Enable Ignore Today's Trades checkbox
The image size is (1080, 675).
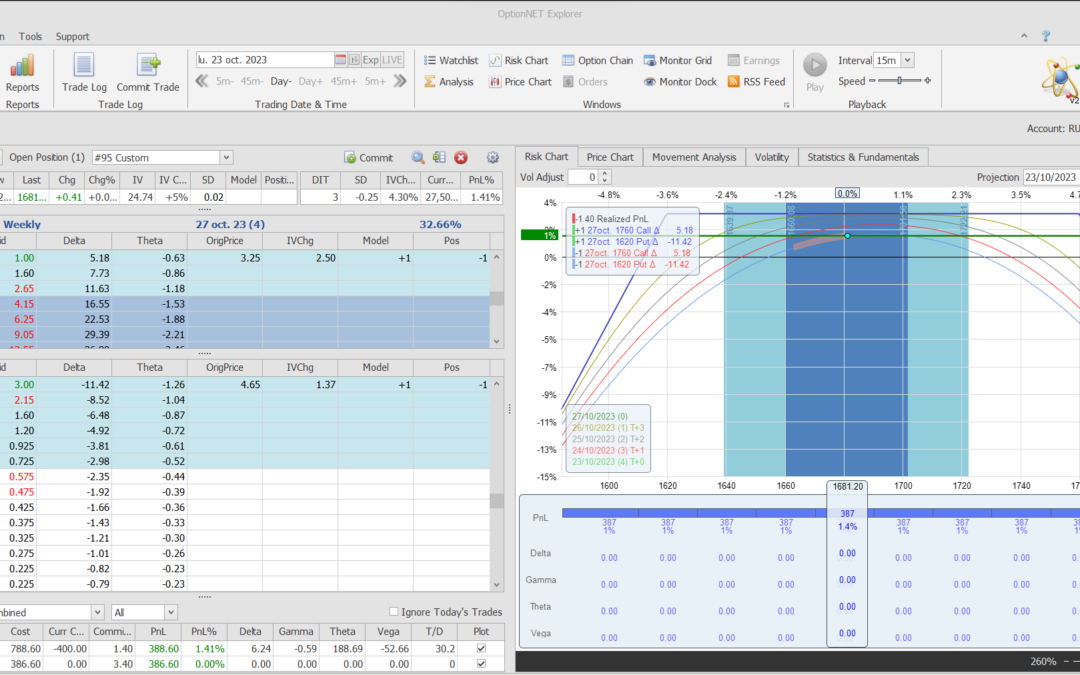pos(394,612)
